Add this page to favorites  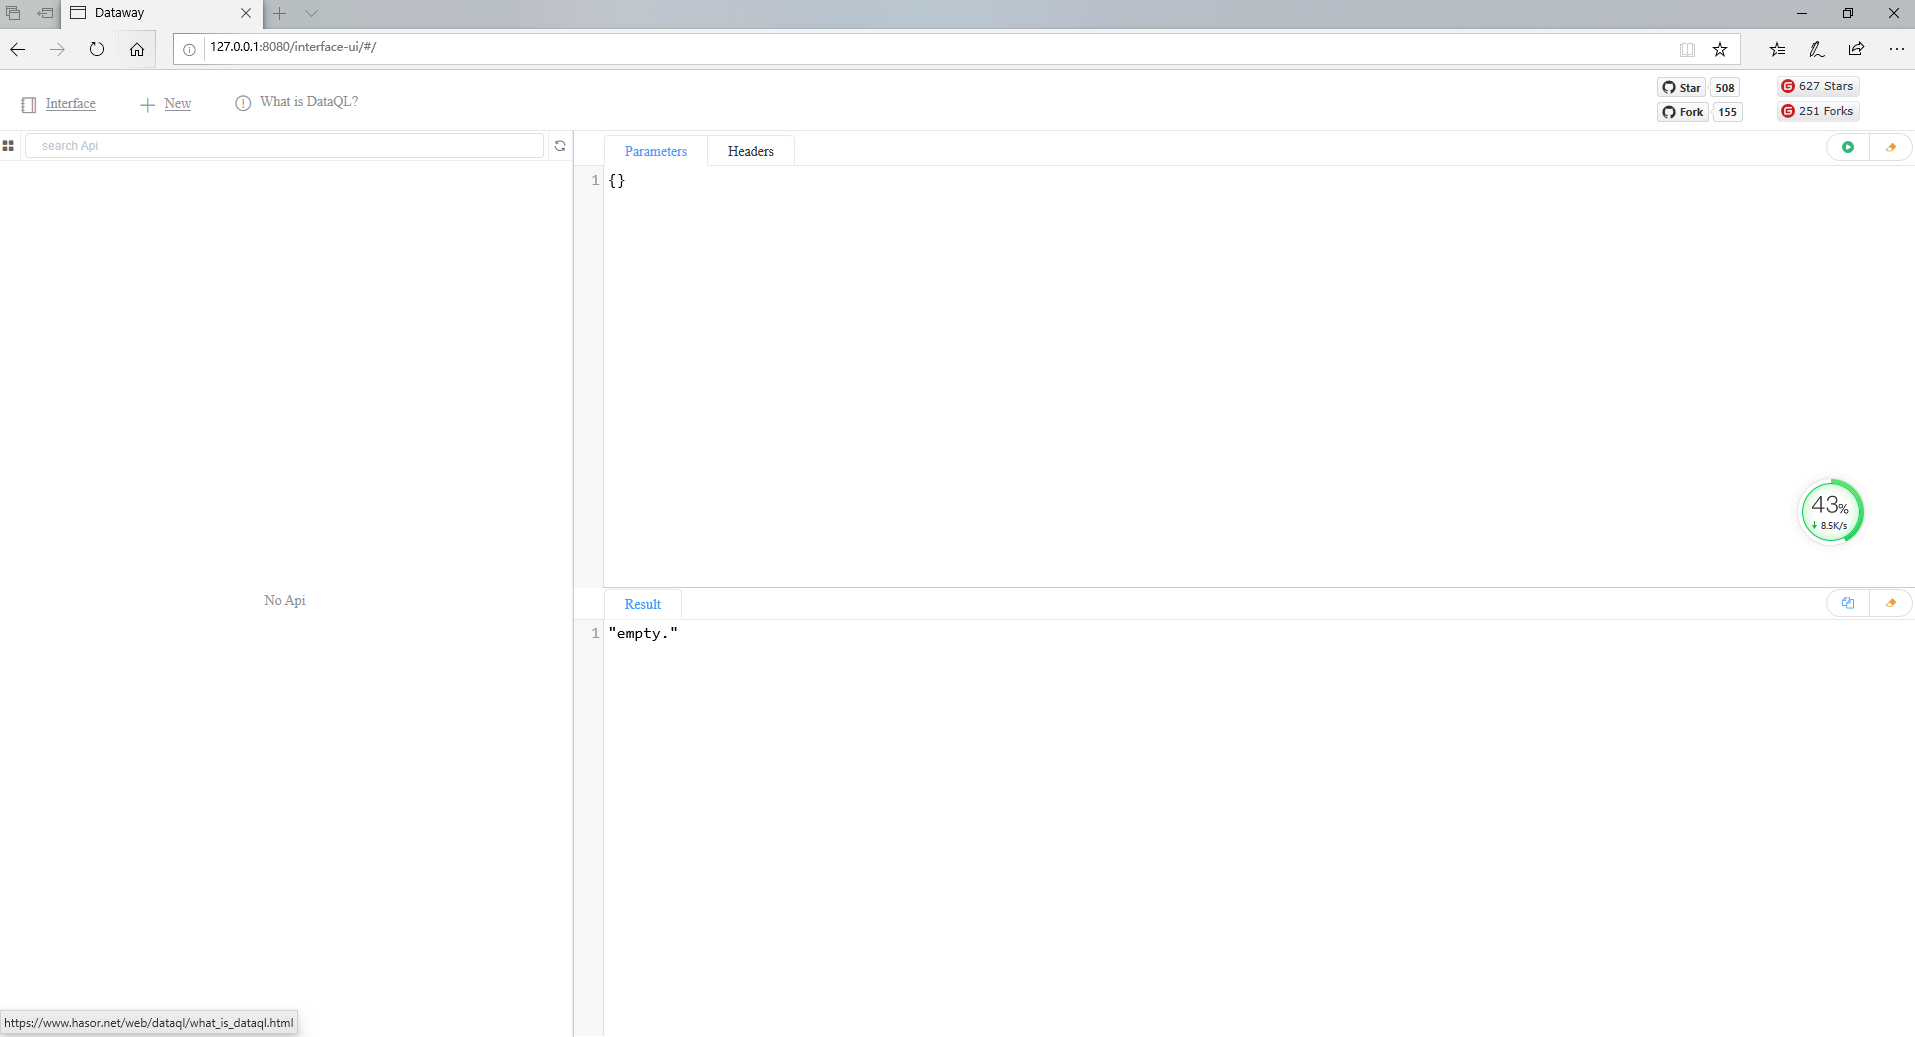[1720, 49]
